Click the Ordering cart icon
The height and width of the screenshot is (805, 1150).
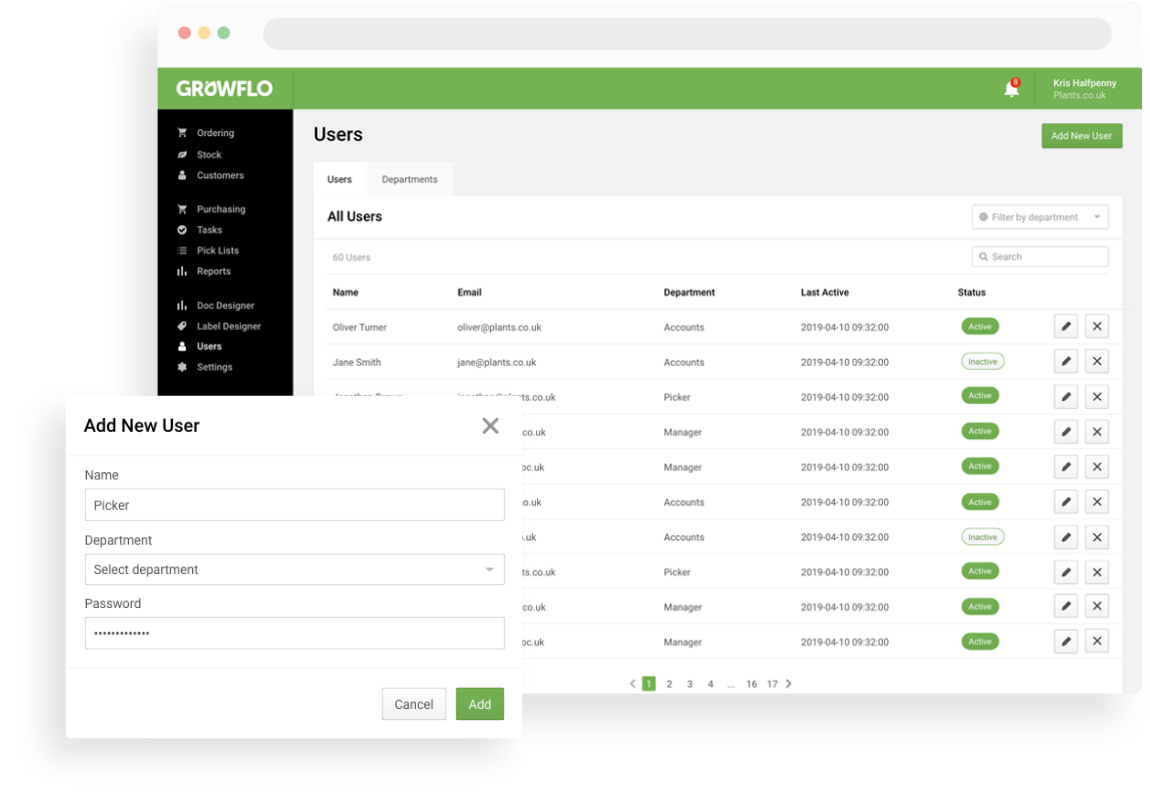tap(182, 133)
